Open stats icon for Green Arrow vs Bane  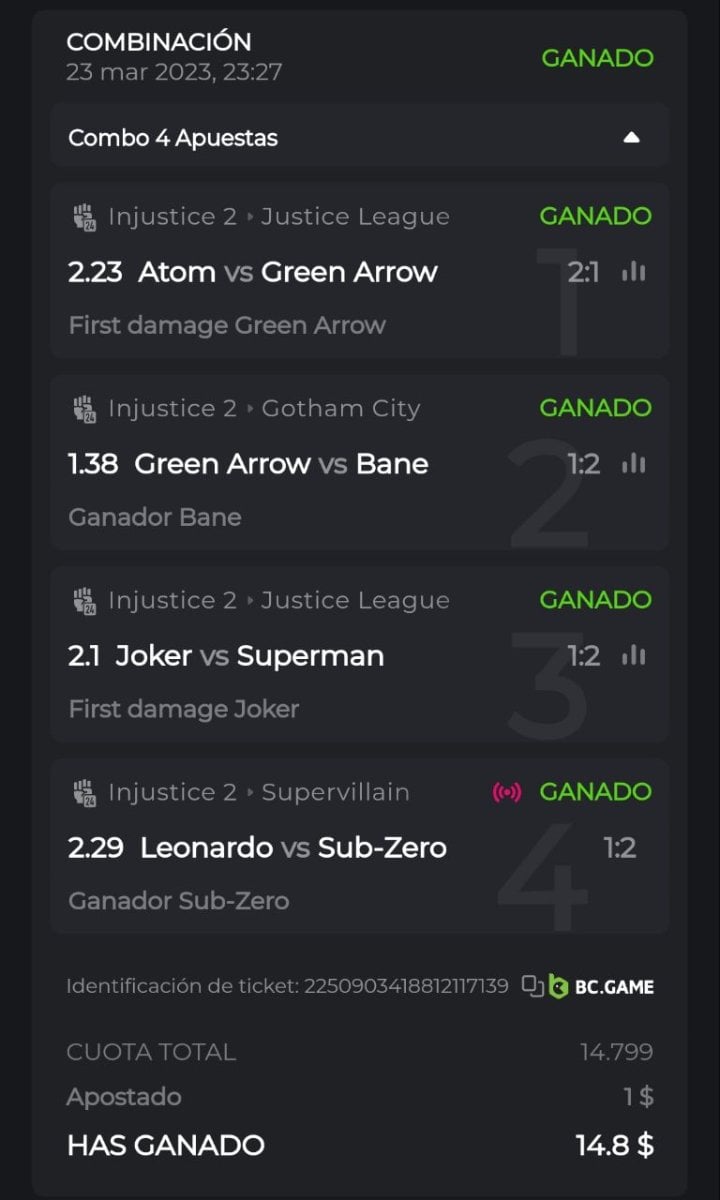click(633, 464)
